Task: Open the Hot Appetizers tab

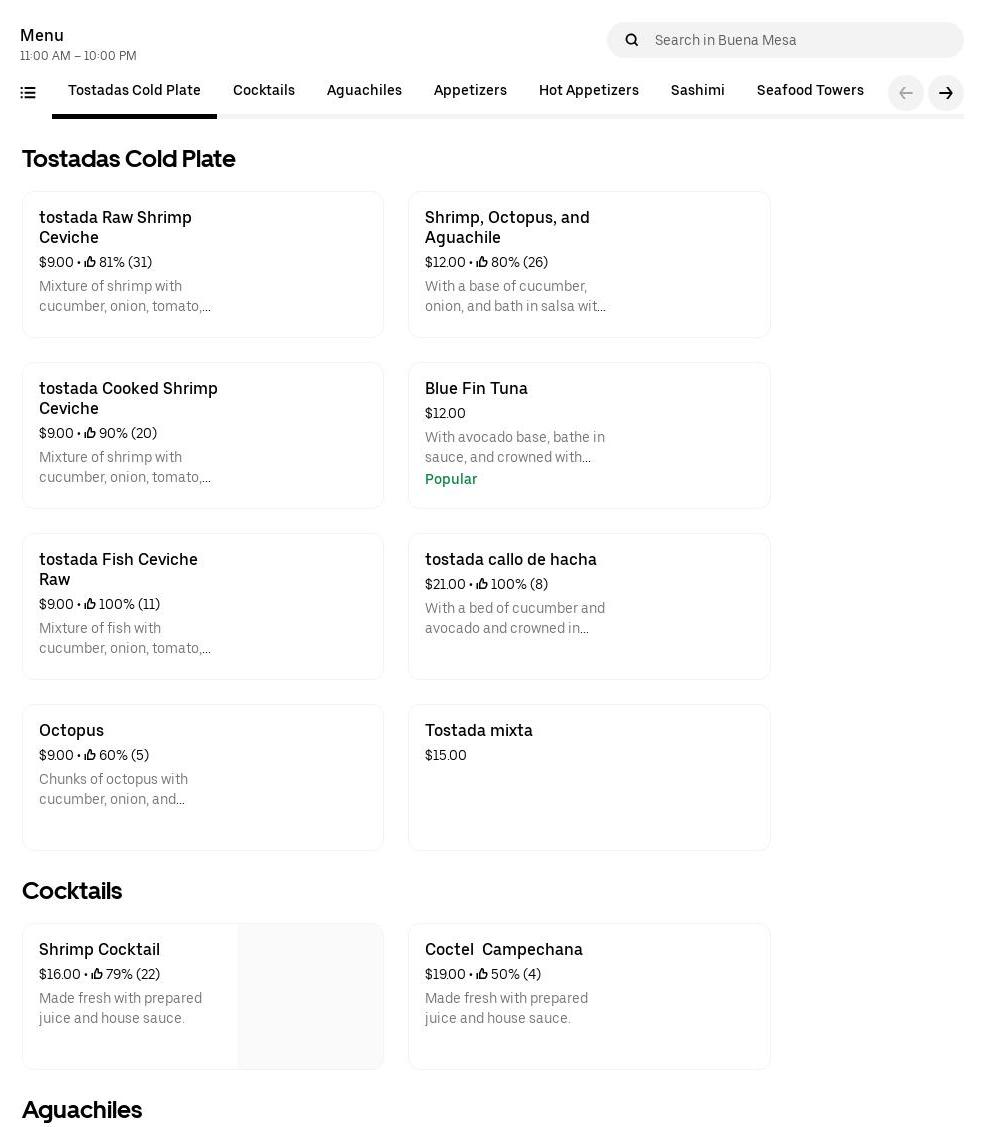Action: [x=588, y=91]
